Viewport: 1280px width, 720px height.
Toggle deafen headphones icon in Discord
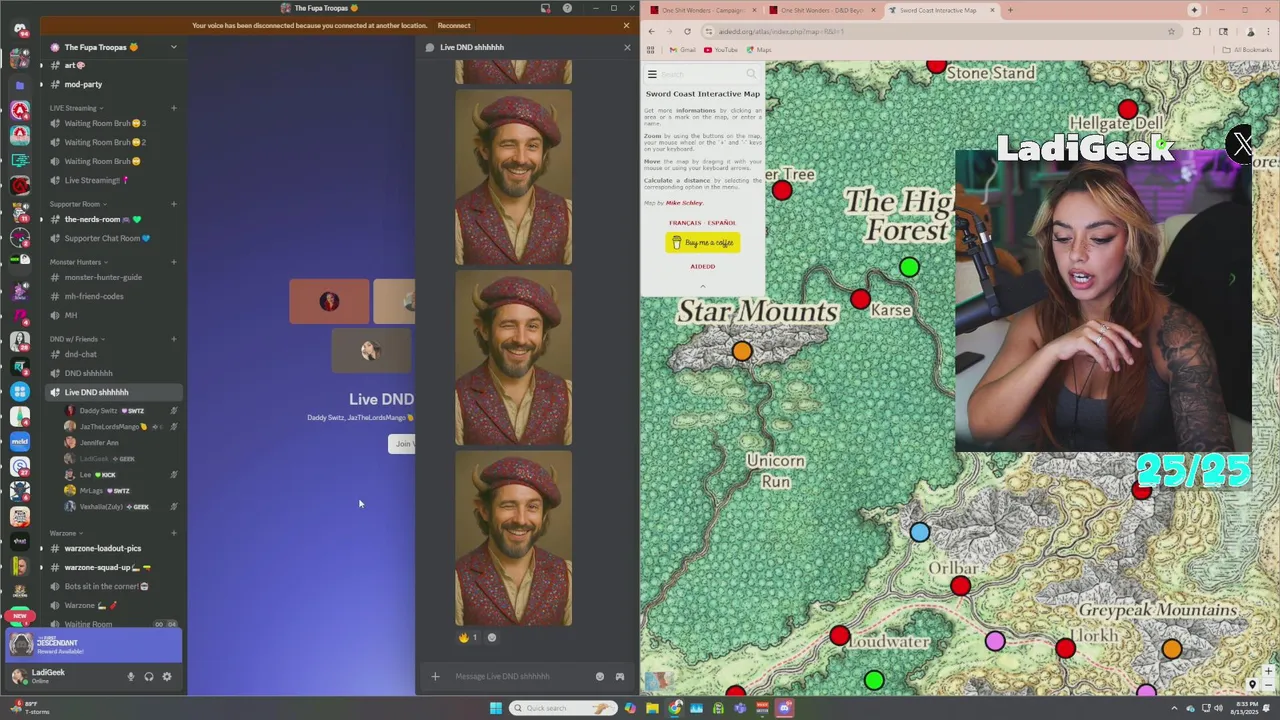click(149, 677)
